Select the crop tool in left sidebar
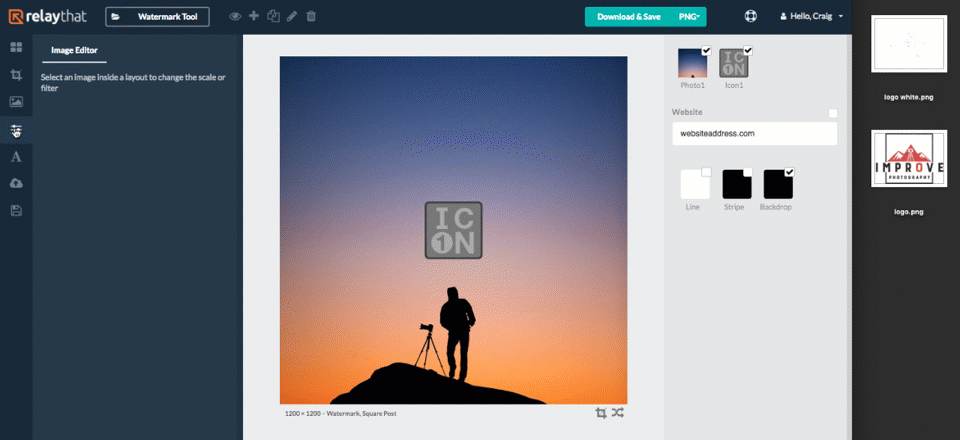960x440 pixels. (x=17, y=75)
